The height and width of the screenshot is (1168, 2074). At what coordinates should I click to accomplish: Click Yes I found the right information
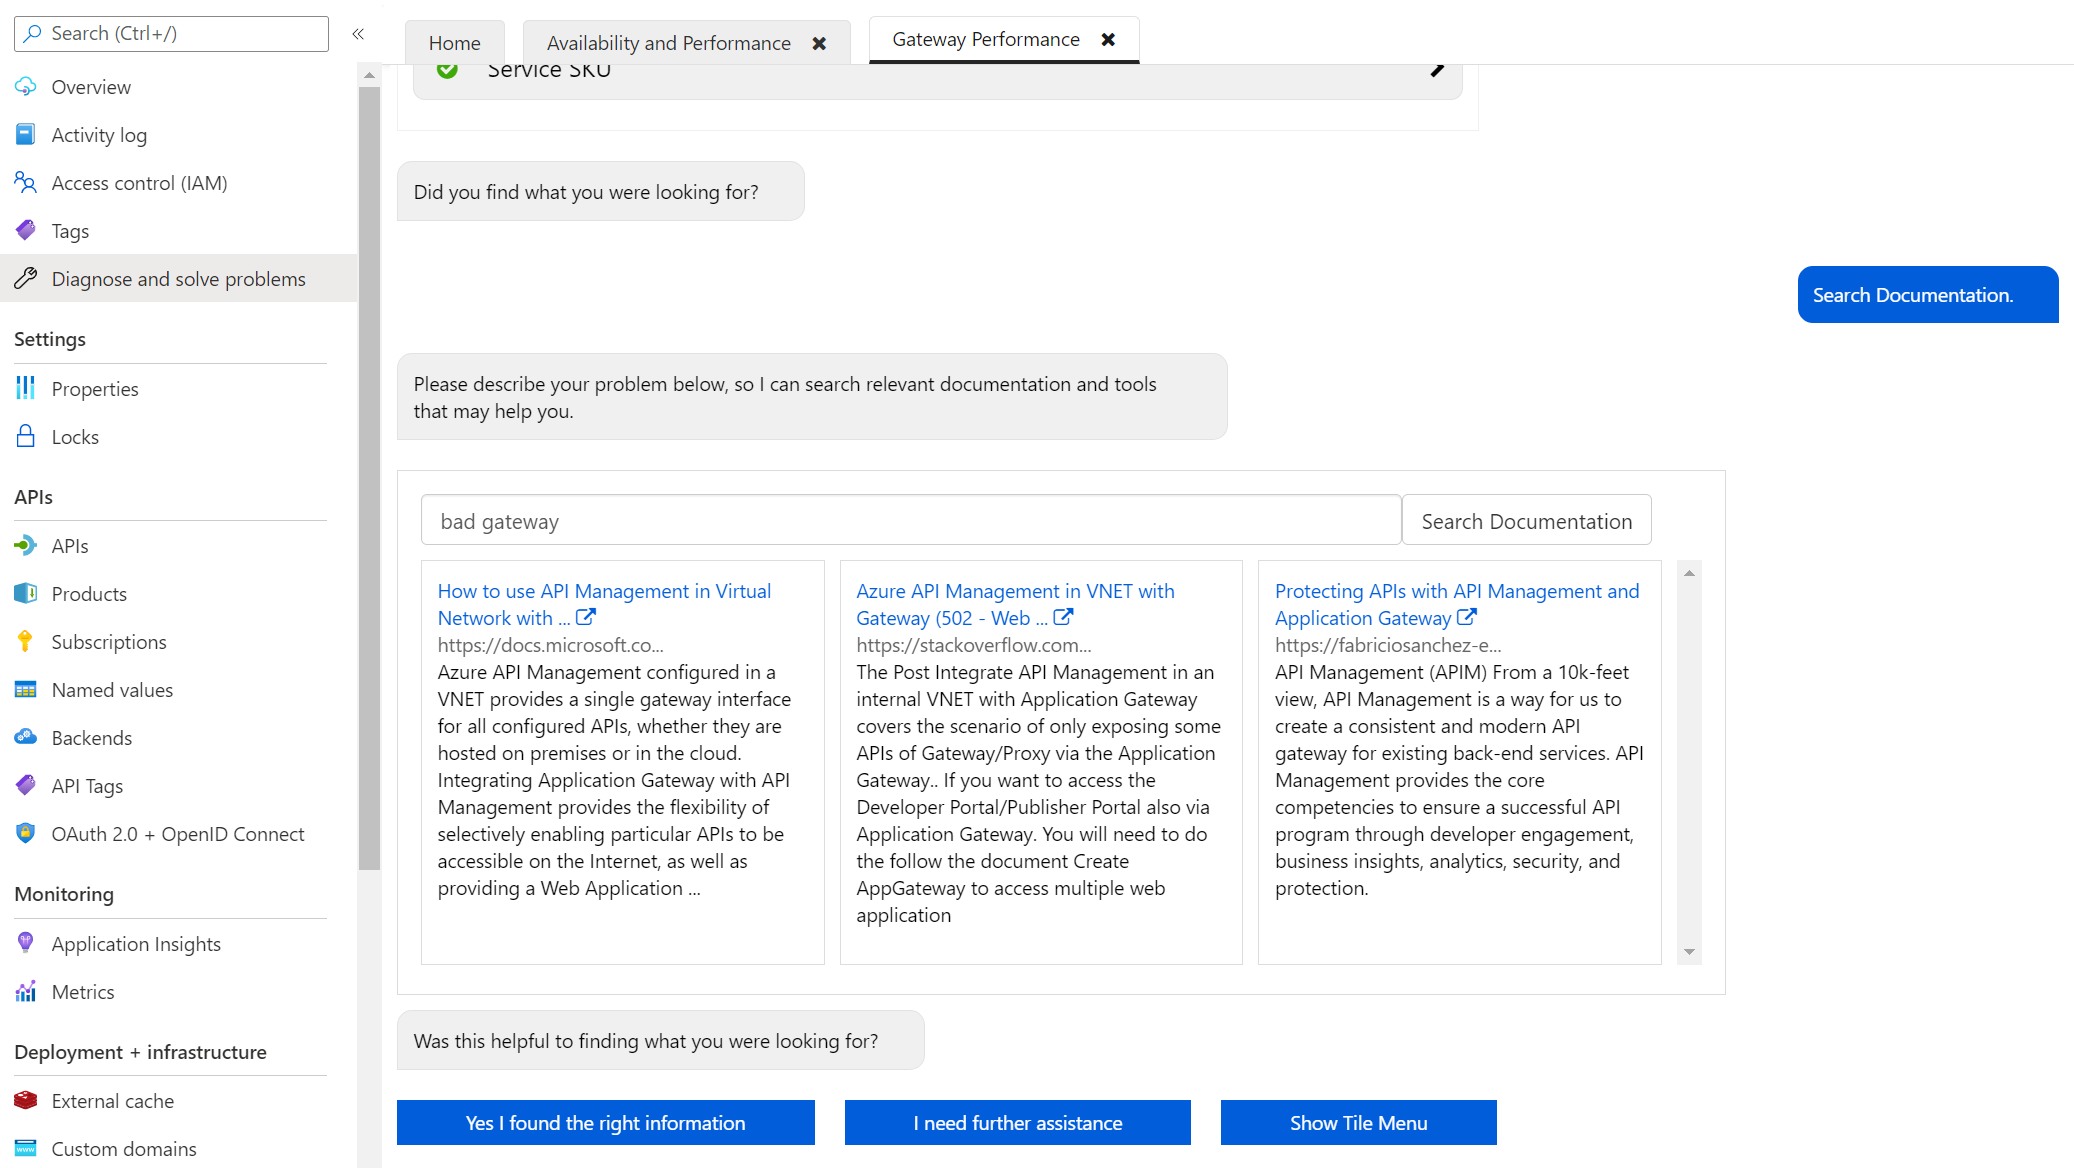[x=605, y=1122]
